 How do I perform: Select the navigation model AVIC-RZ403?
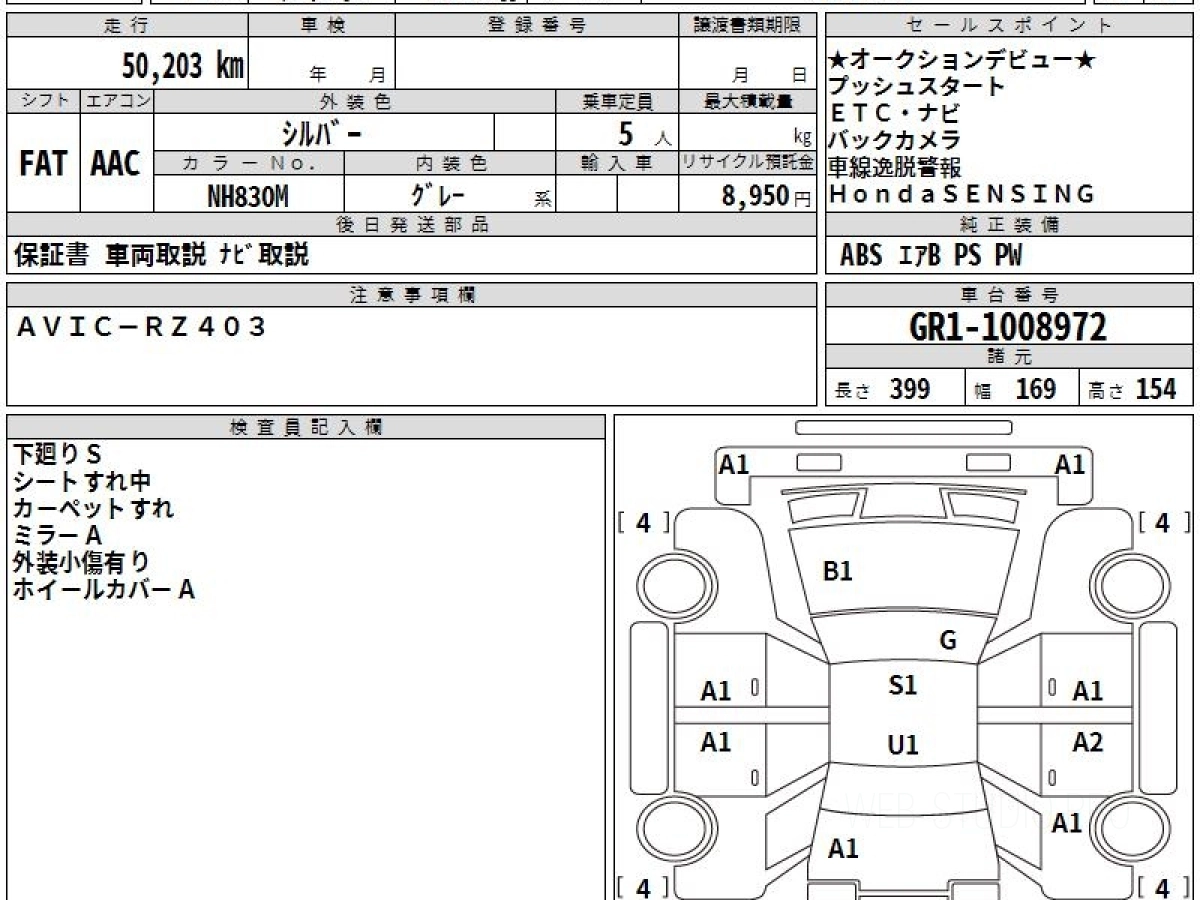pyautogui.click(x=142, y=326)
